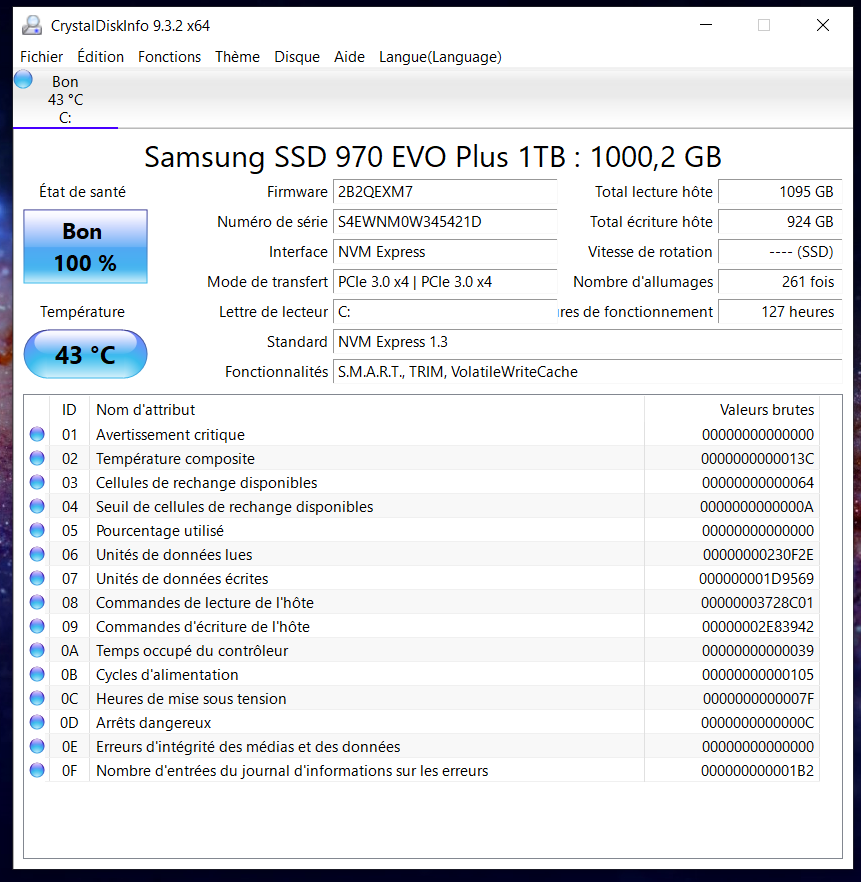The width and height of the screenshot is (861, 882).
Task: Click the blue status orb for drive C:
Action: tap(24, 79)
